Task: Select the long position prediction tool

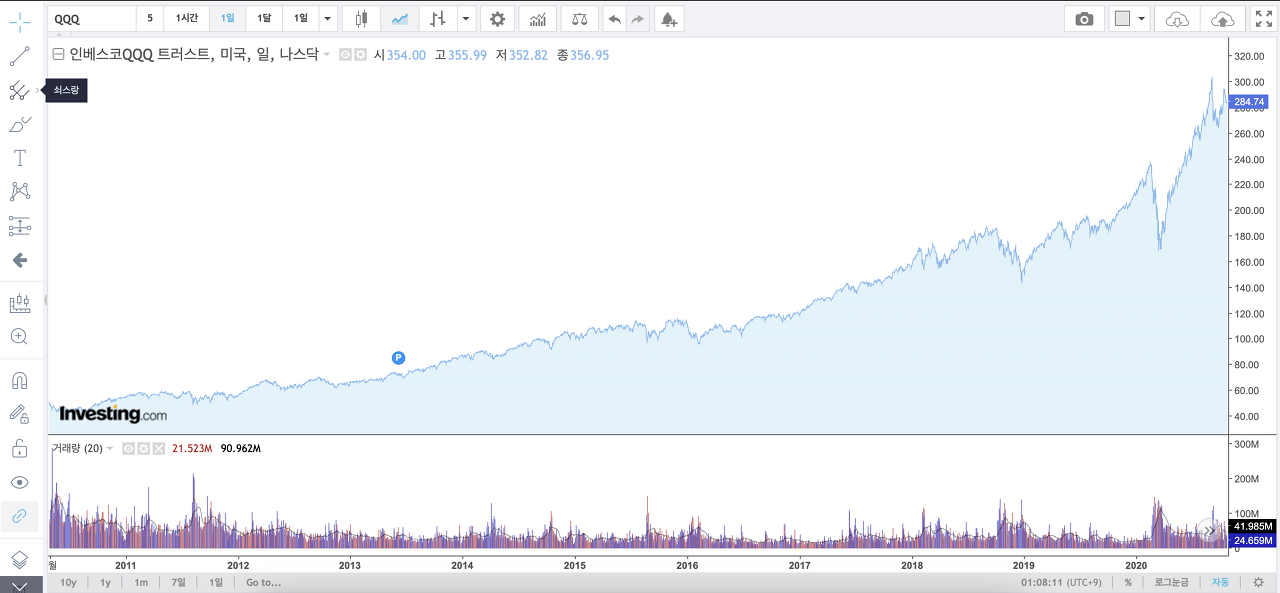Action: (19, 226)
